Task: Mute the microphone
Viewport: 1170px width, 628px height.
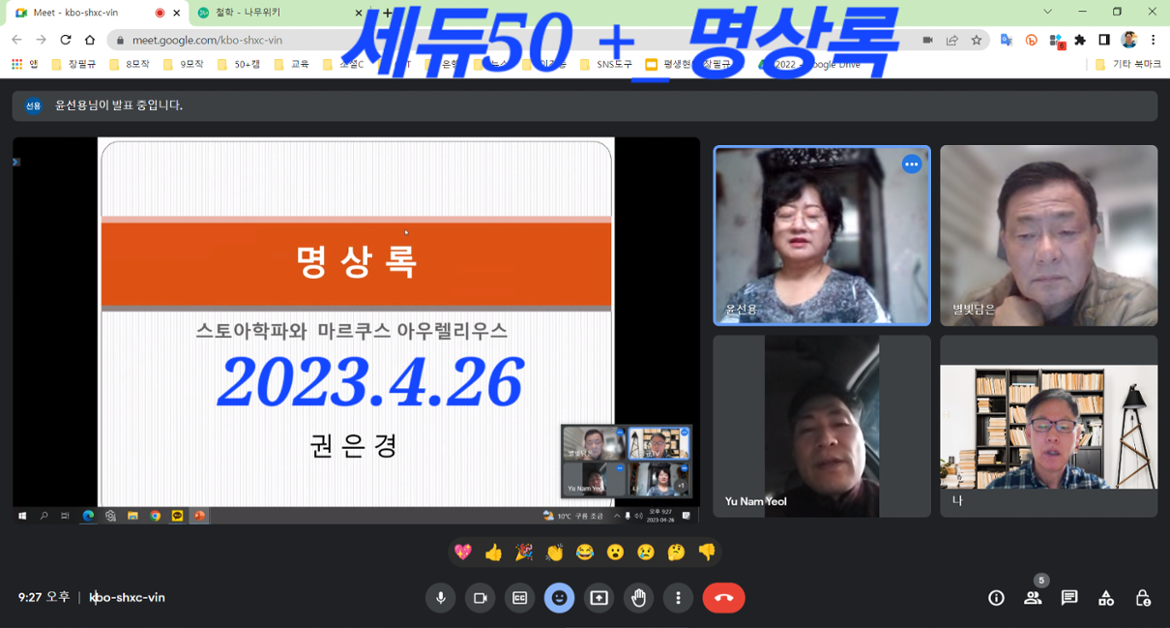Action: coord(440,597)
